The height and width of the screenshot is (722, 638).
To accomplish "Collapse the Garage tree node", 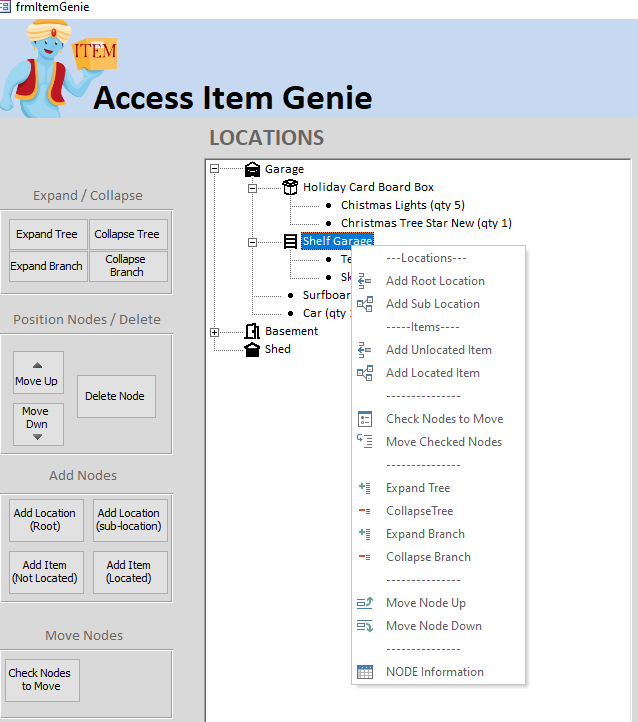I will (x=214, y=169).
